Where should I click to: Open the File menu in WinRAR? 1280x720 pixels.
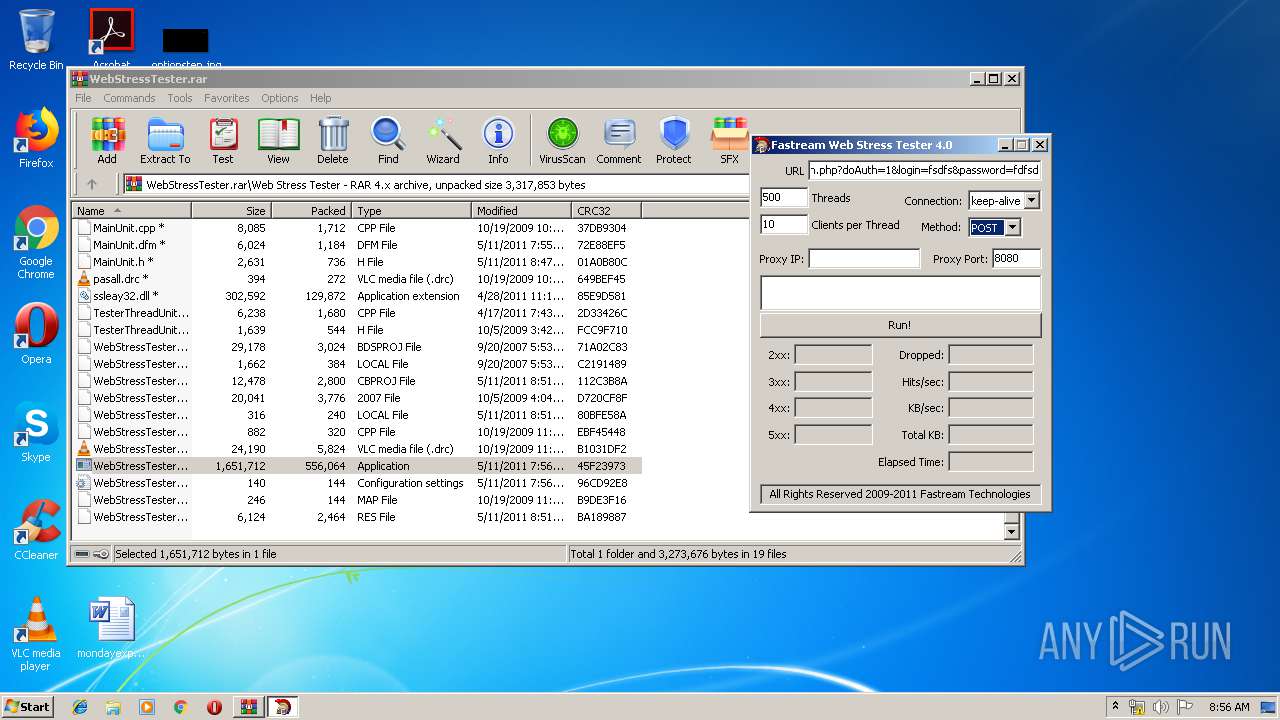tap(83, 98)
